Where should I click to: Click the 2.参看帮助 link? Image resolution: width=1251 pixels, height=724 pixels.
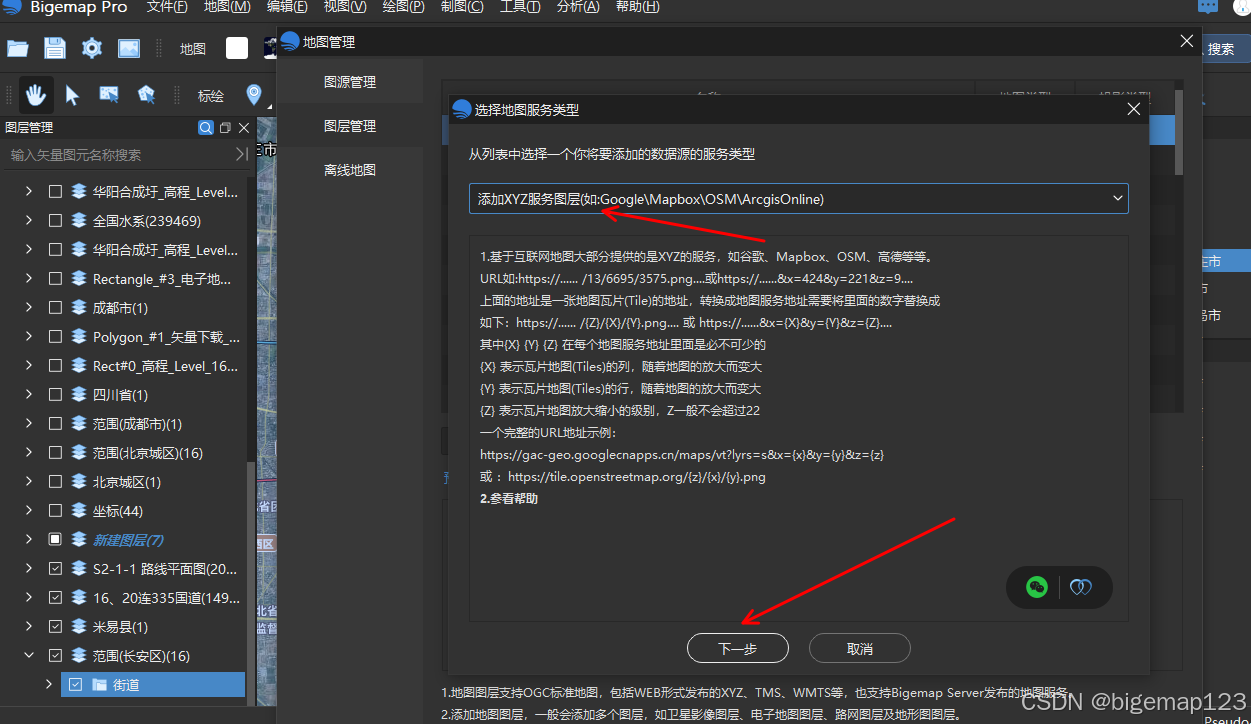click(509, 498)
